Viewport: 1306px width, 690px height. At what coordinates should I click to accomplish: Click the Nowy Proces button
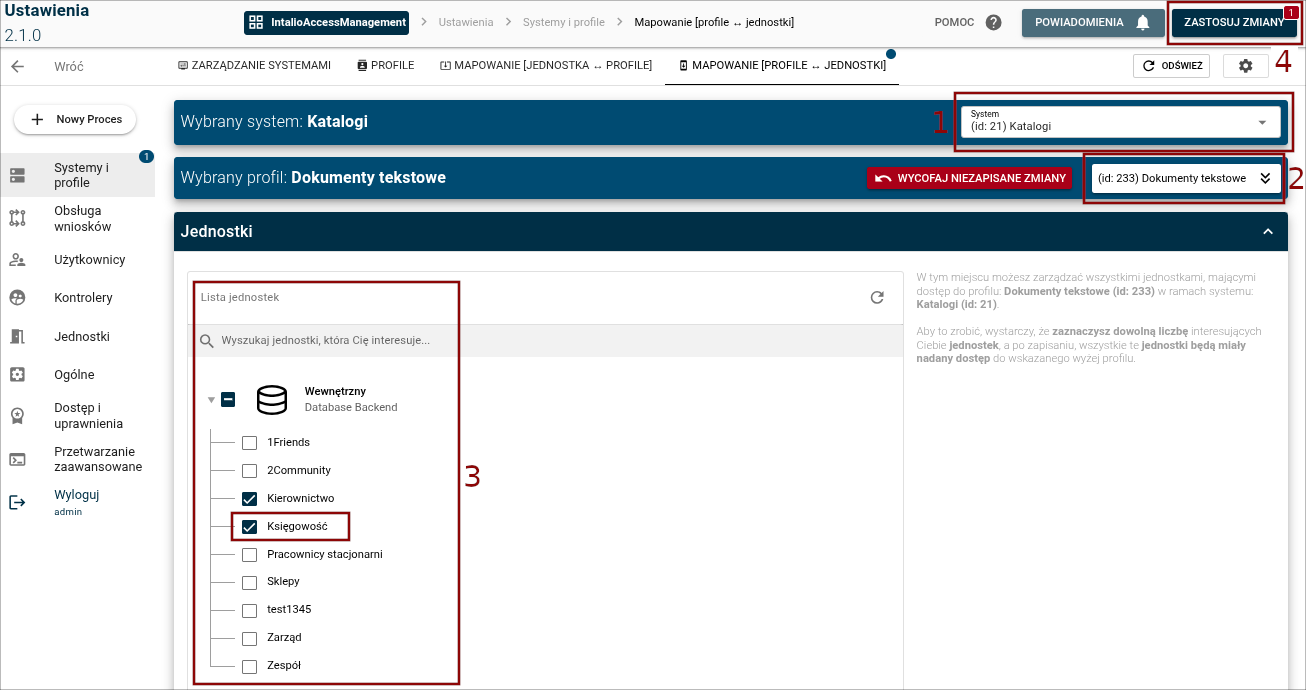(x=75, y=119)
